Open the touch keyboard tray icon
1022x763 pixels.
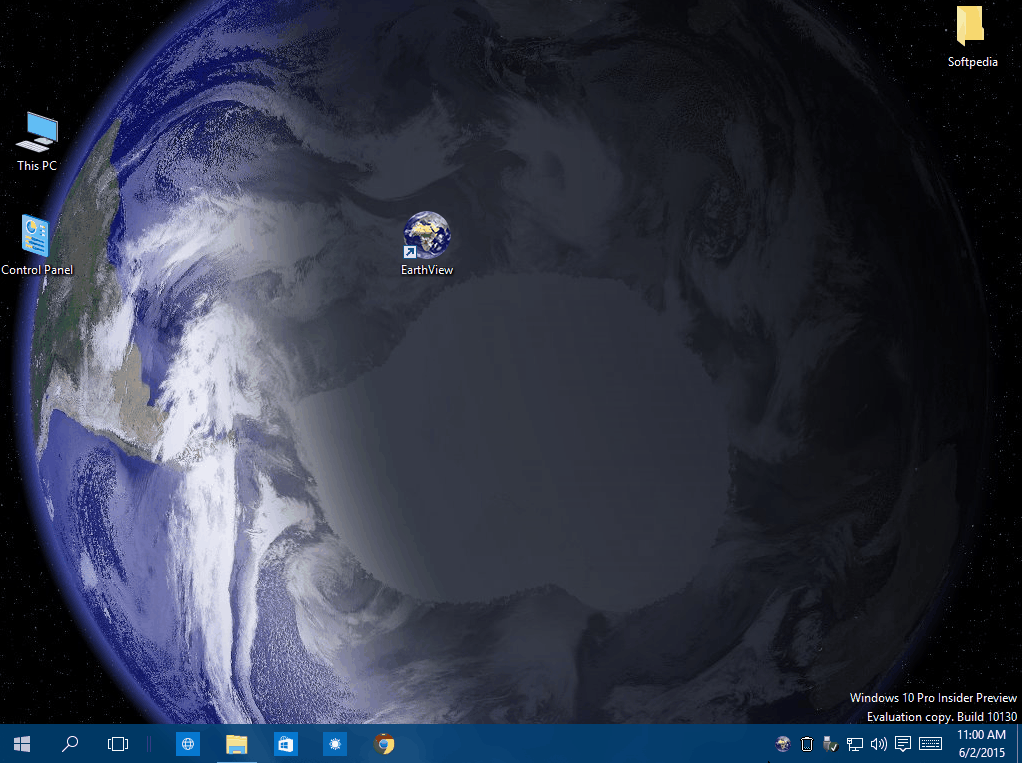(929, 744)
